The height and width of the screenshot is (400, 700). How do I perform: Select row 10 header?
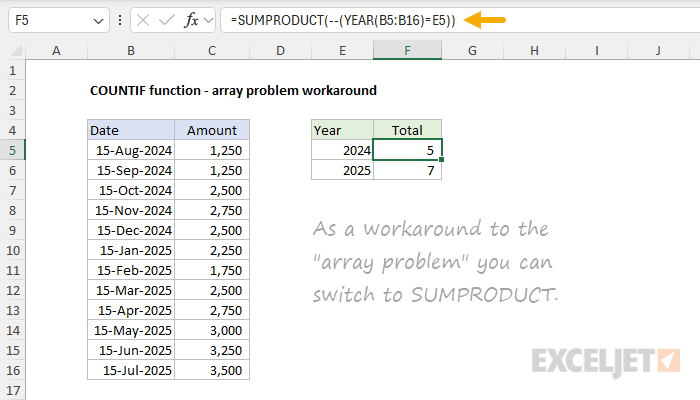pos(12,250)
